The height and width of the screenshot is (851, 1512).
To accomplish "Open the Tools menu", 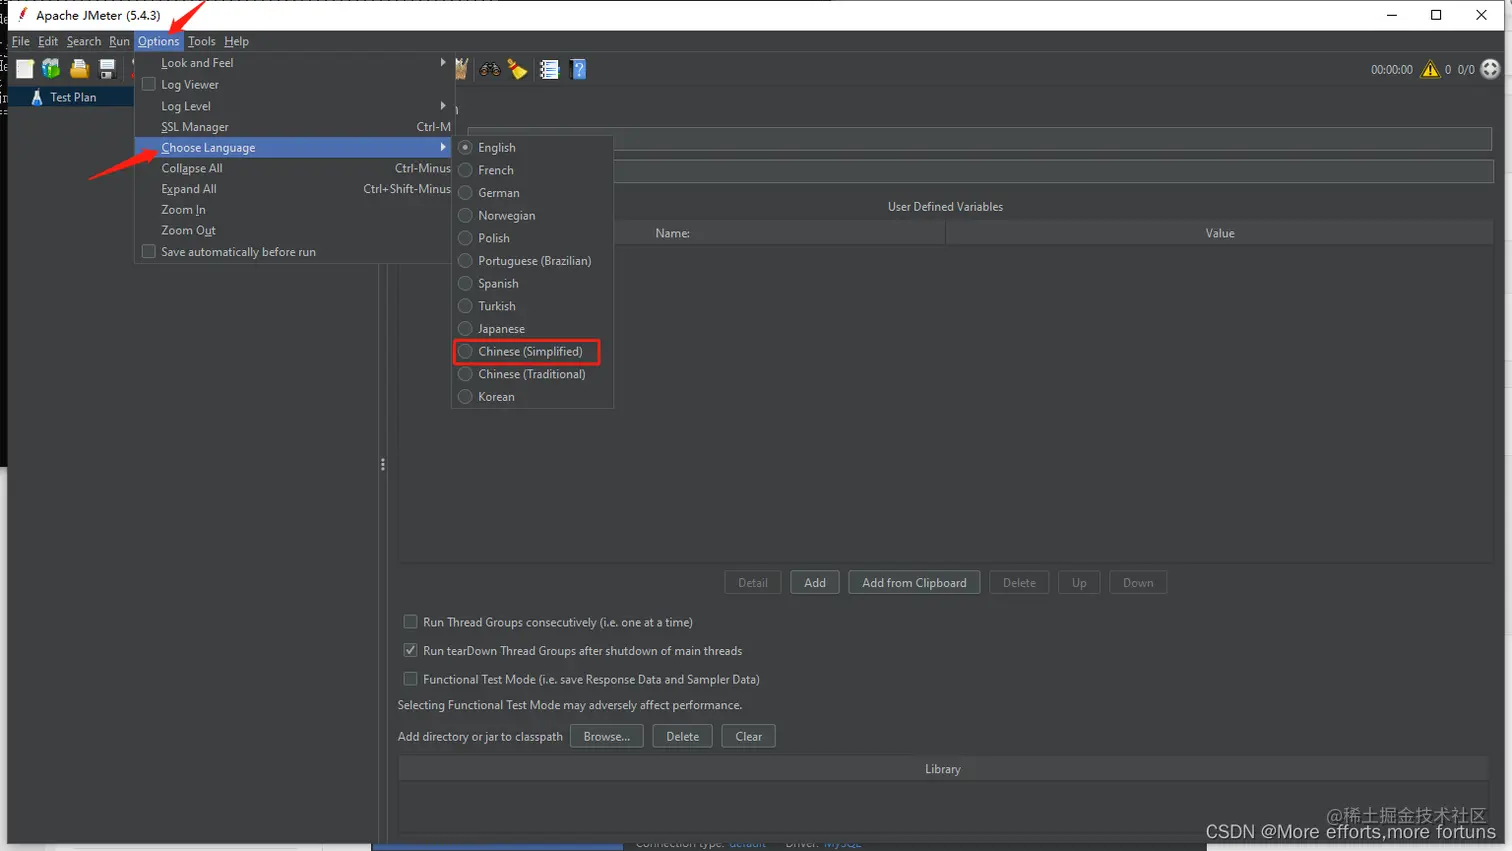I will click(201, 41).
